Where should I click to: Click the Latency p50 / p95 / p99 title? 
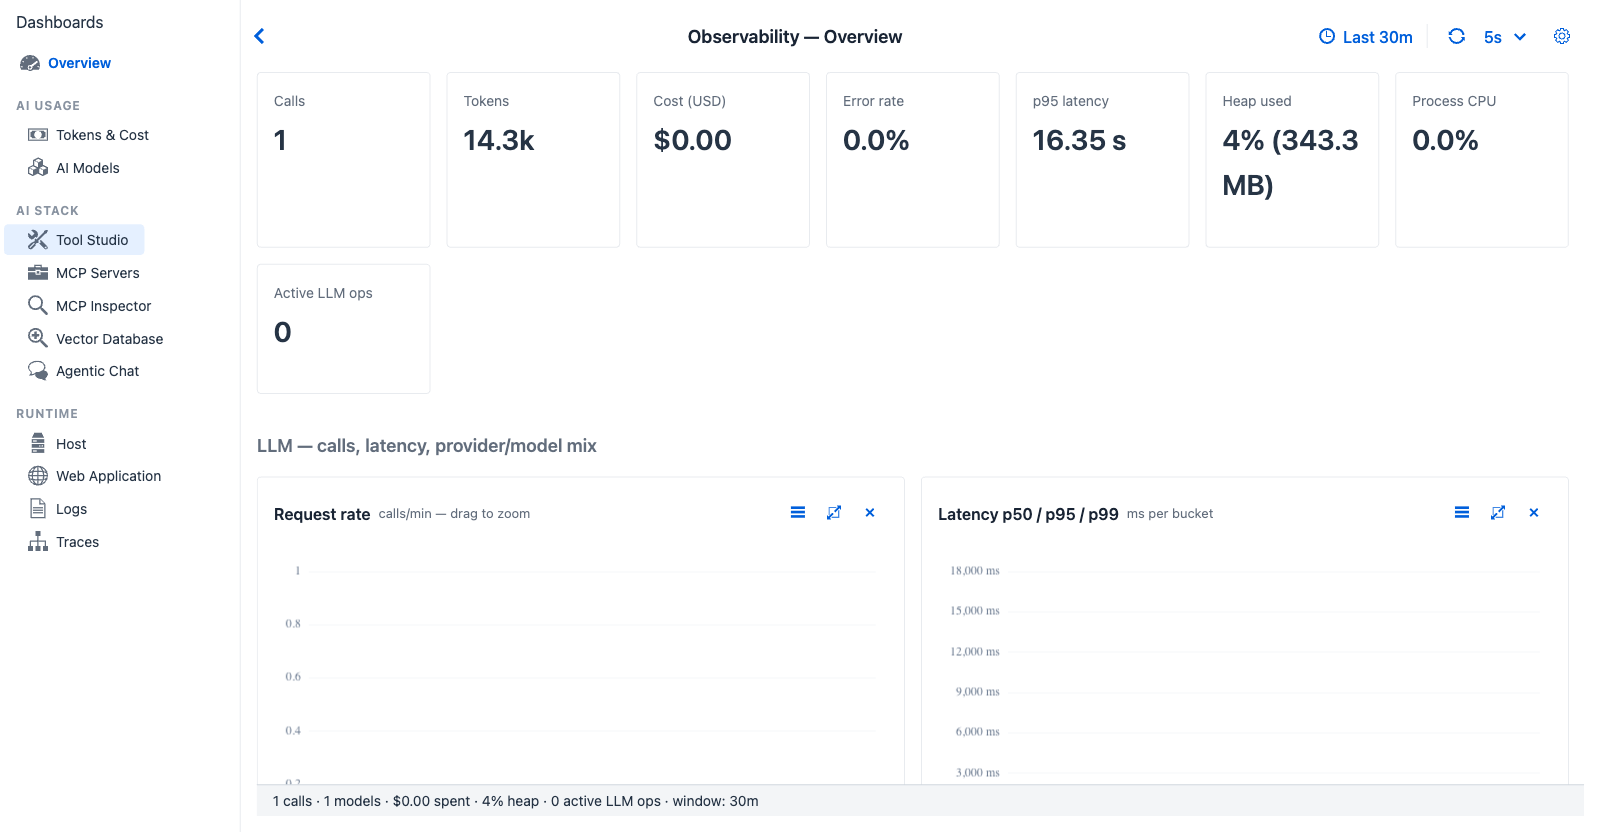(x=1028, y=514)
